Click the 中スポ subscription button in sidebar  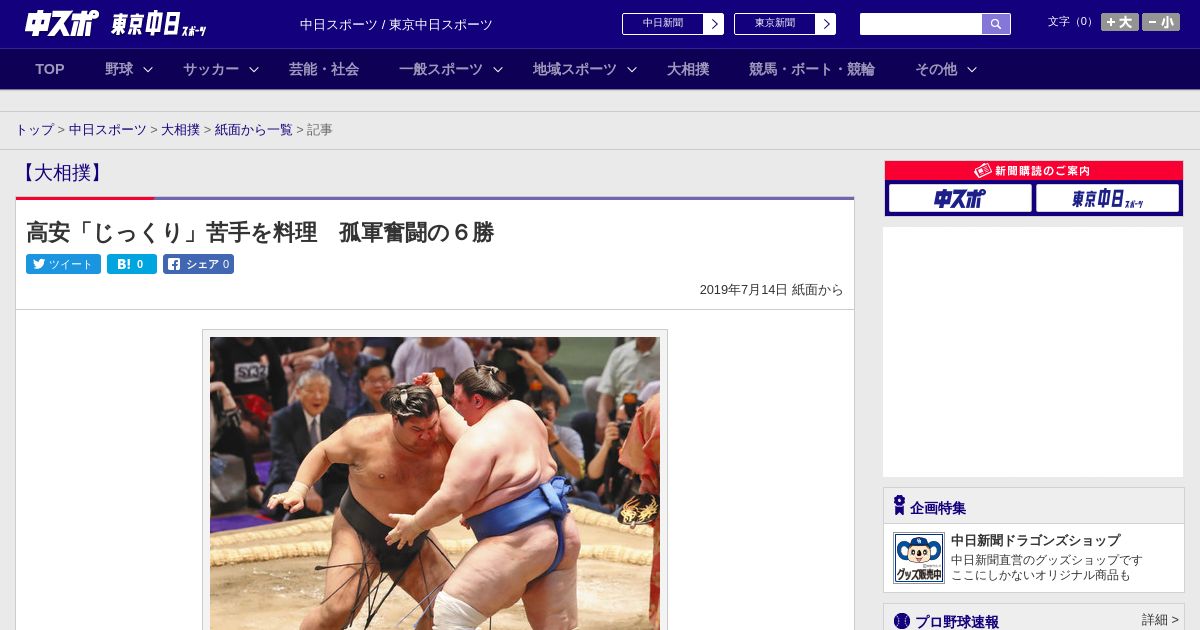click(960, 198)
